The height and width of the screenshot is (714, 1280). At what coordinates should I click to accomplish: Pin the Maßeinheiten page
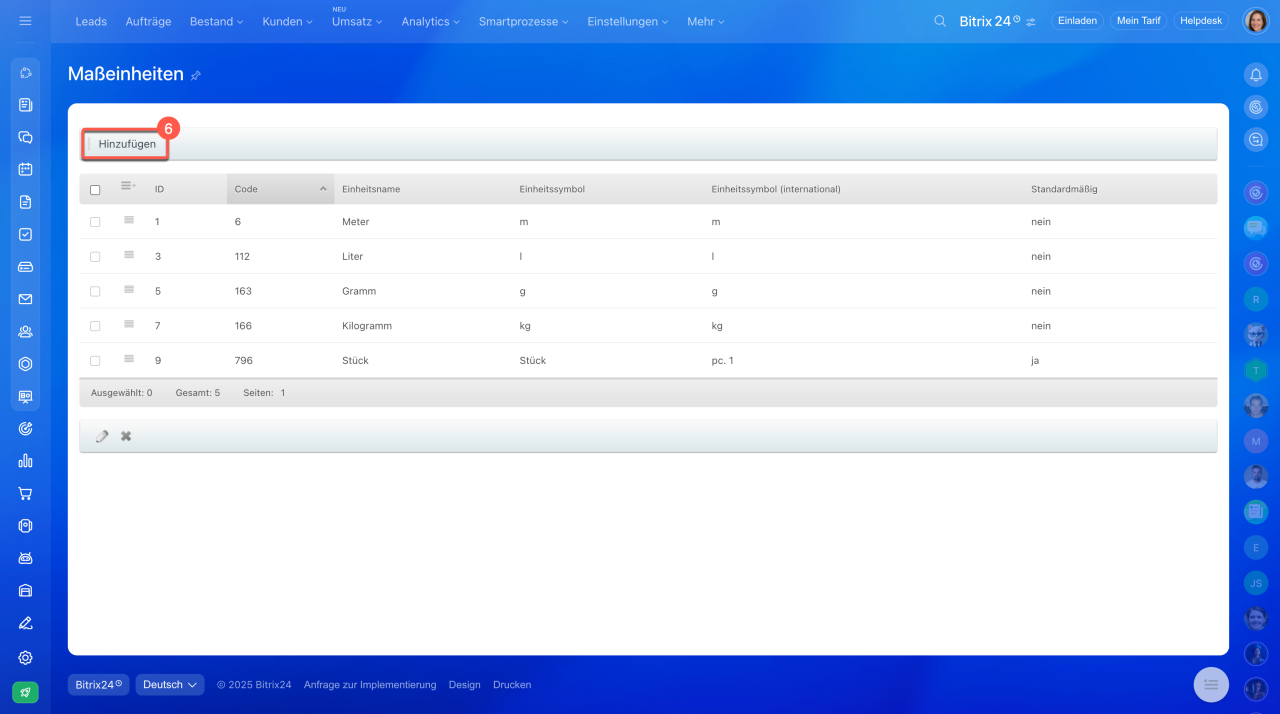[196, 75]
